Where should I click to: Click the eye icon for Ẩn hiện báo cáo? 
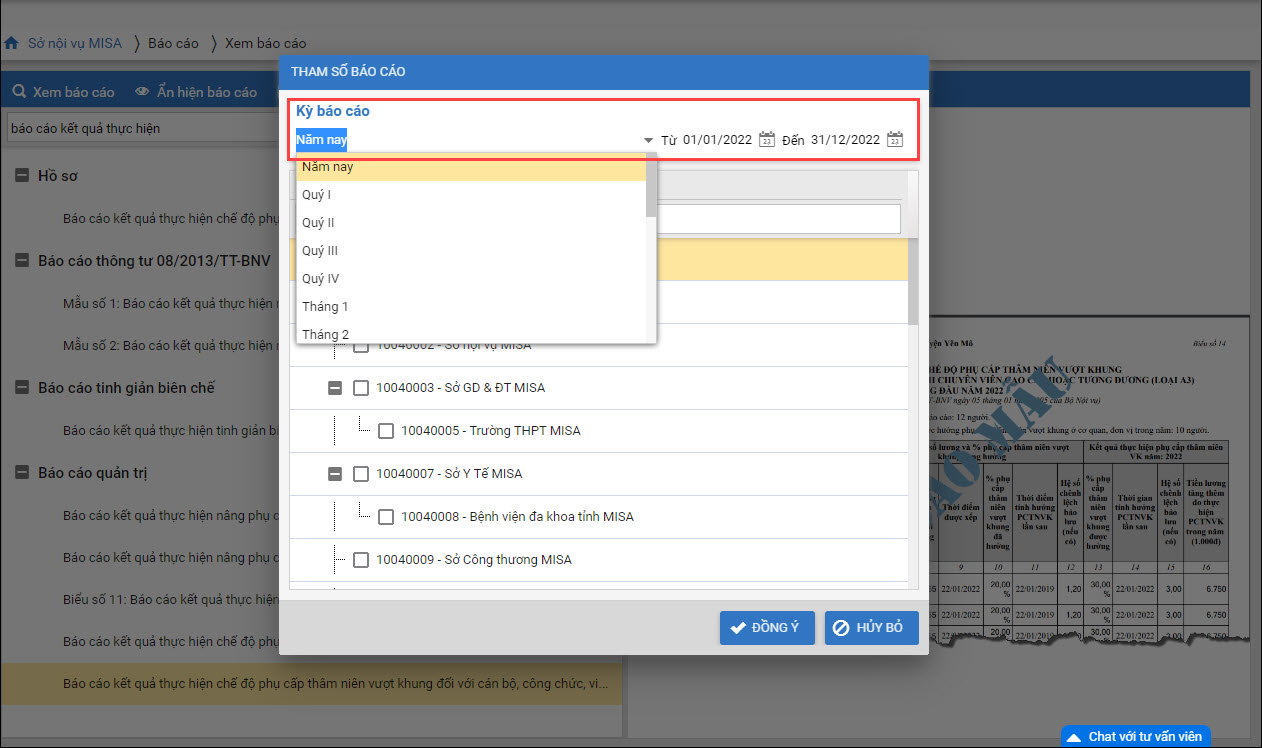pos(143,92)
